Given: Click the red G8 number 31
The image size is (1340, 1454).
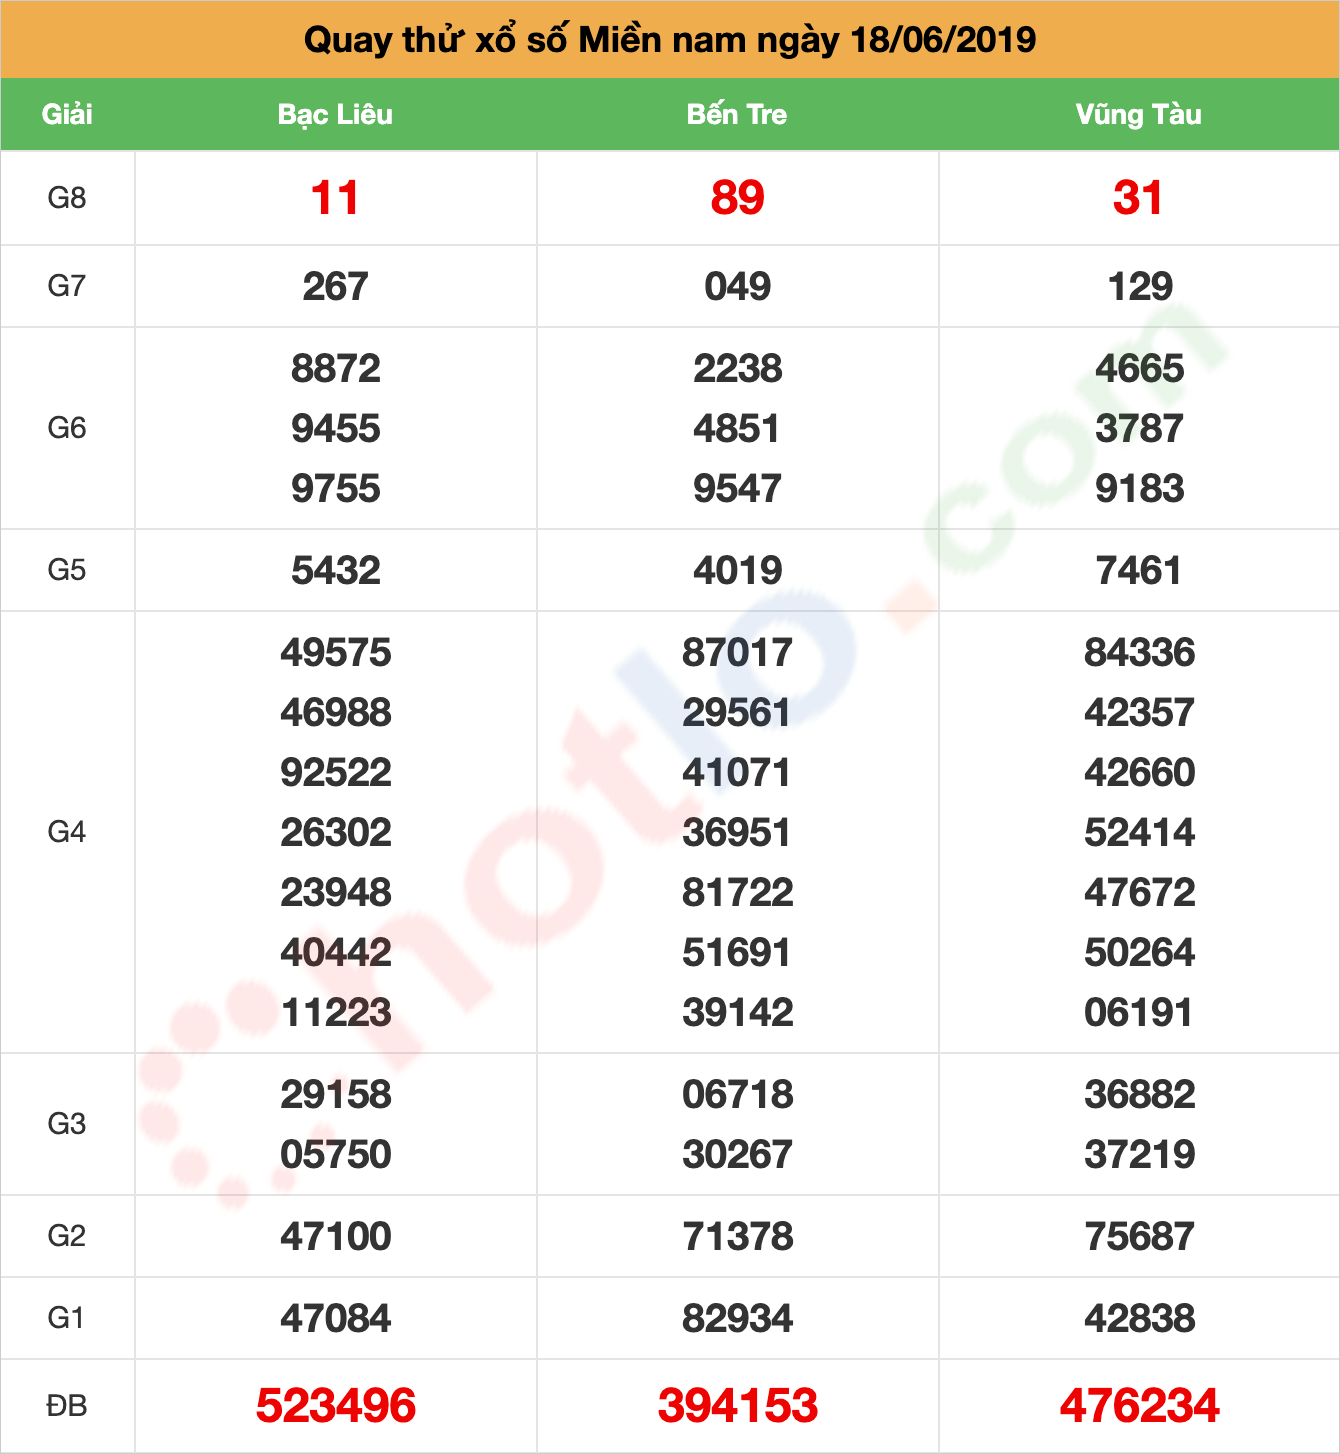Looking at the screenshot, I should (x=1139, y=198).
